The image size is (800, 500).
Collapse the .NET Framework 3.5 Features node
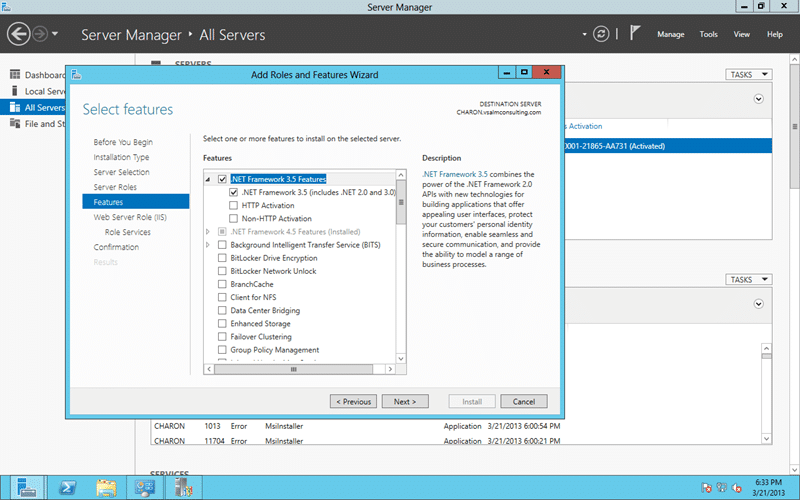208,179
